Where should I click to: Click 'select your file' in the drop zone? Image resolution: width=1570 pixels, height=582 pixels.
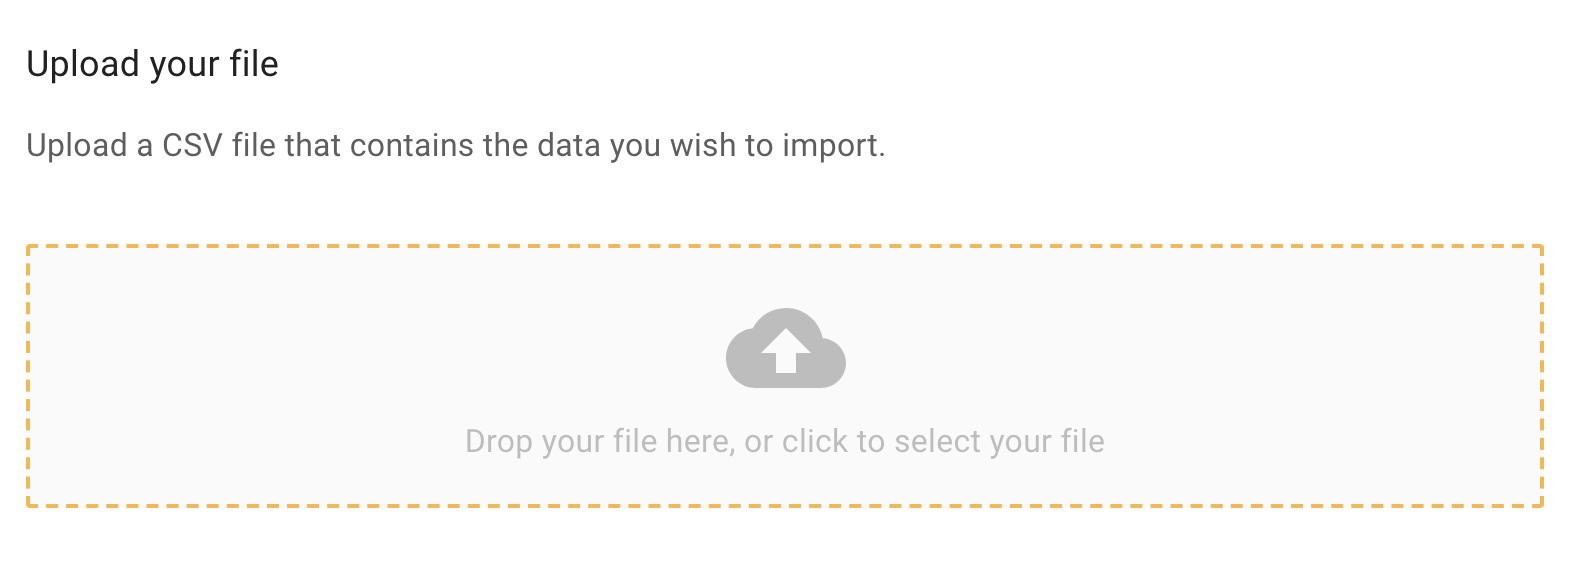tap(998, 441)
